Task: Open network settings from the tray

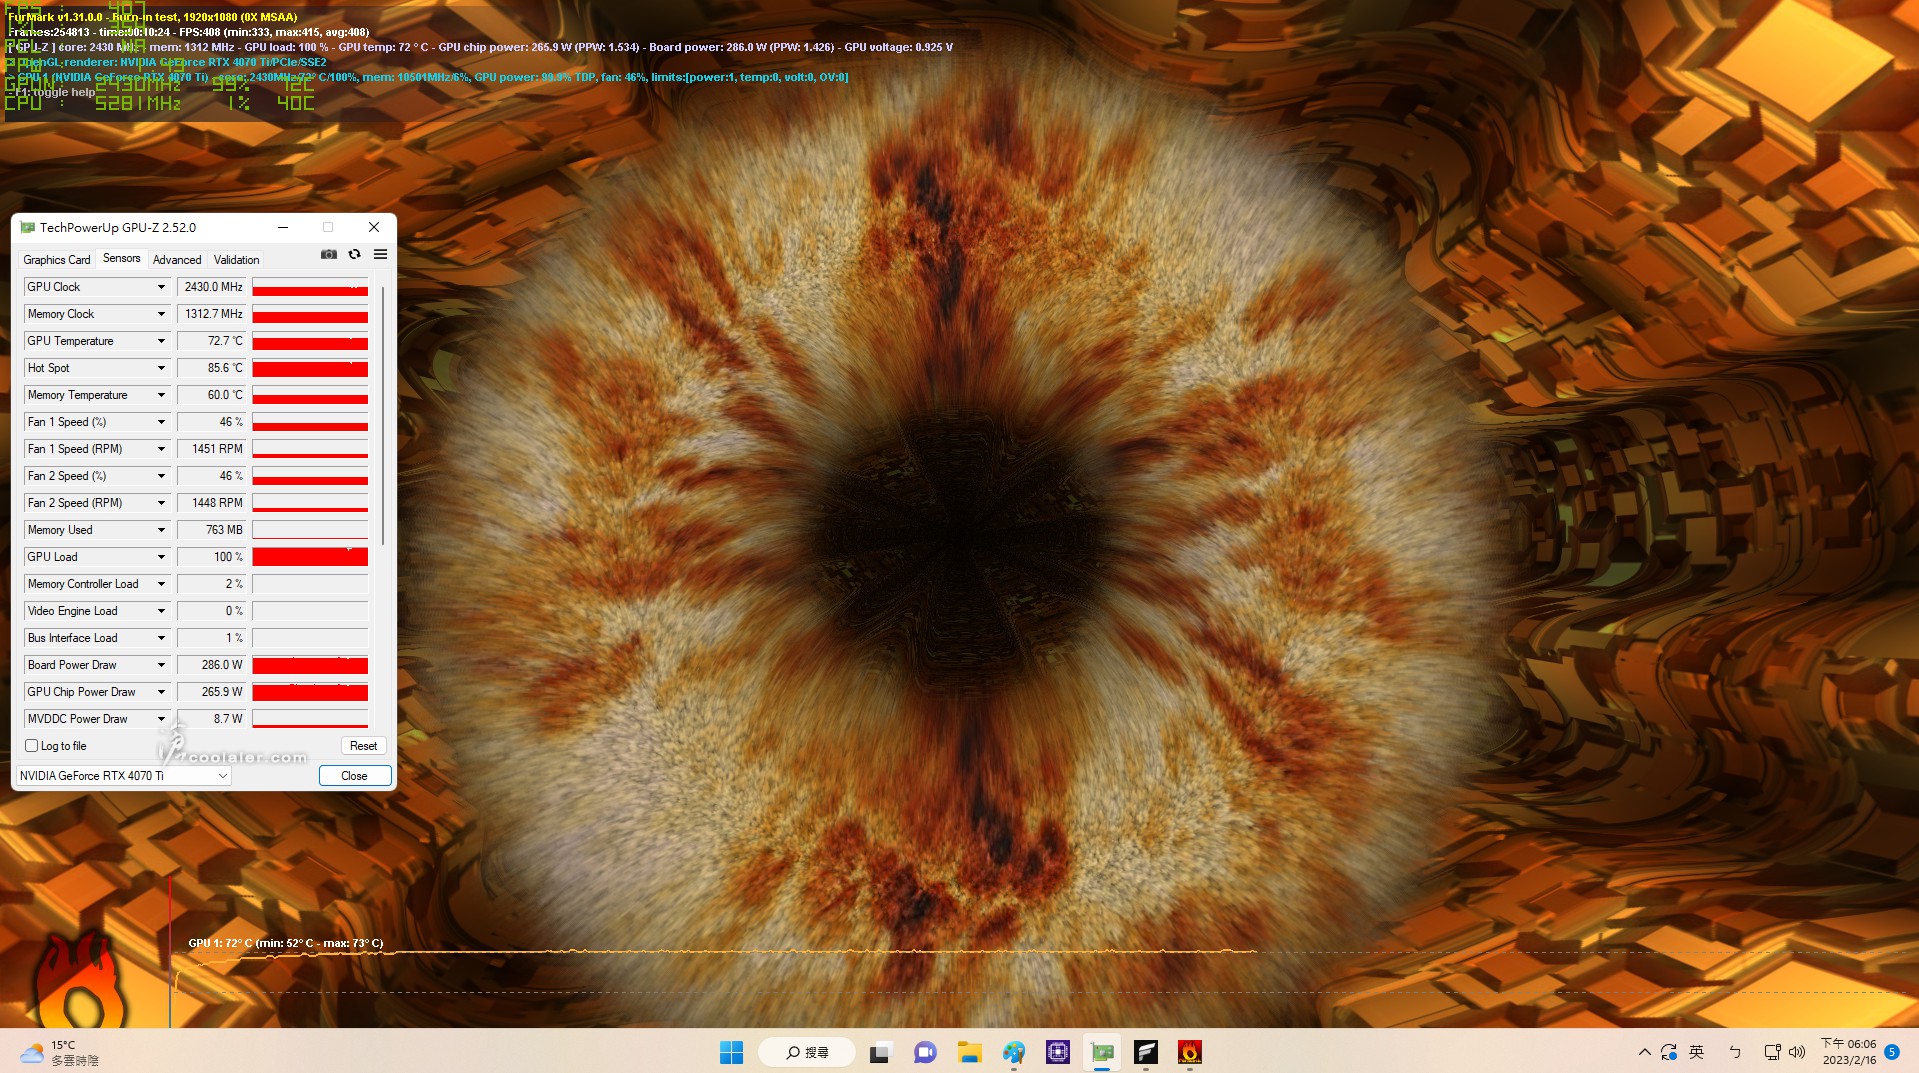Action: click(x=1772, y=1052)
